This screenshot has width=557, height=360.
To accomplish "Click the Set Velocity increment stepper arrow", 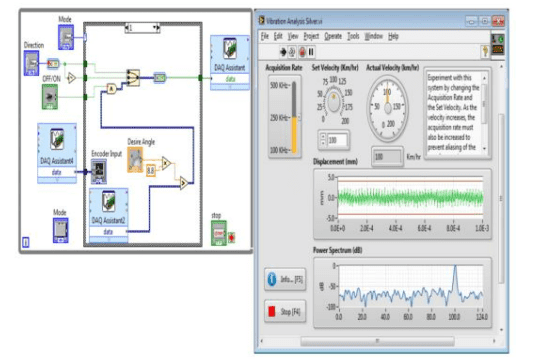I will pyautogui.click(x=323, y=136).
